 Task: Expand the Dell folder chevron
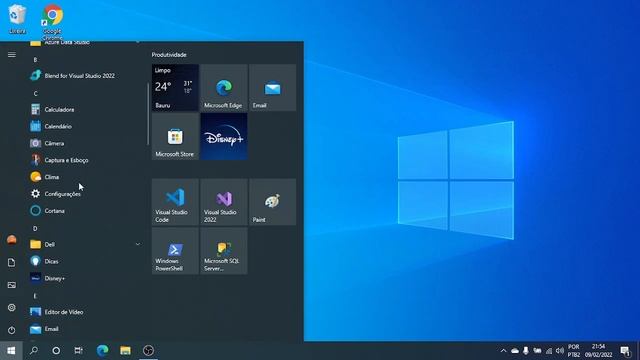tap(138, 244)
